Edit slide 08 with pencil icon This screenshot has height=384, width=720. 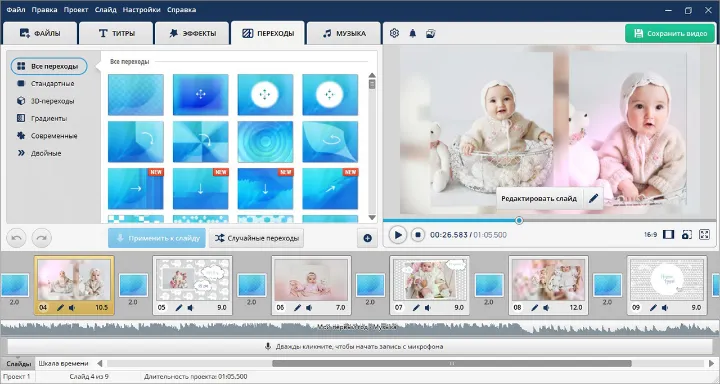534,307
